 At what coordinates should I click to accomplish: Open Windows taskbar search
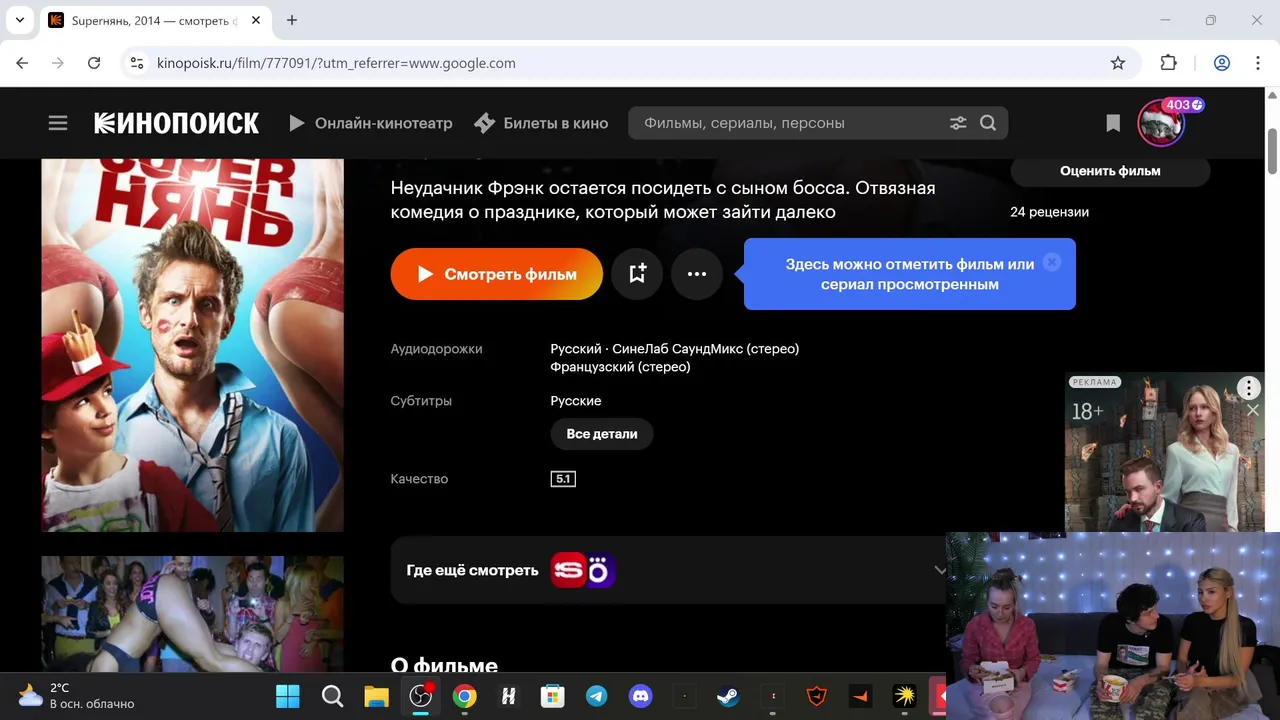332,696
